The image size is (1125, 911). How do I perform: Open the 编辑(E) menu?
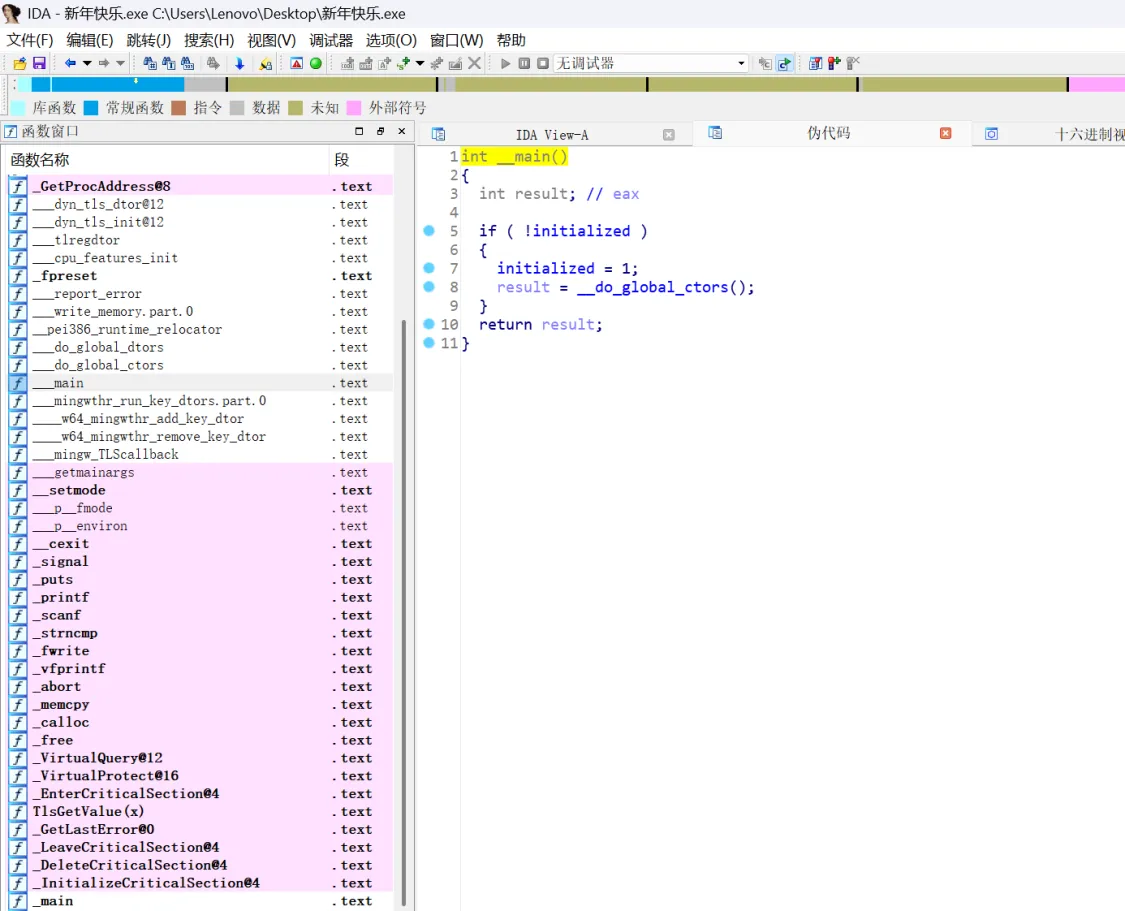(x=90, y=40)
